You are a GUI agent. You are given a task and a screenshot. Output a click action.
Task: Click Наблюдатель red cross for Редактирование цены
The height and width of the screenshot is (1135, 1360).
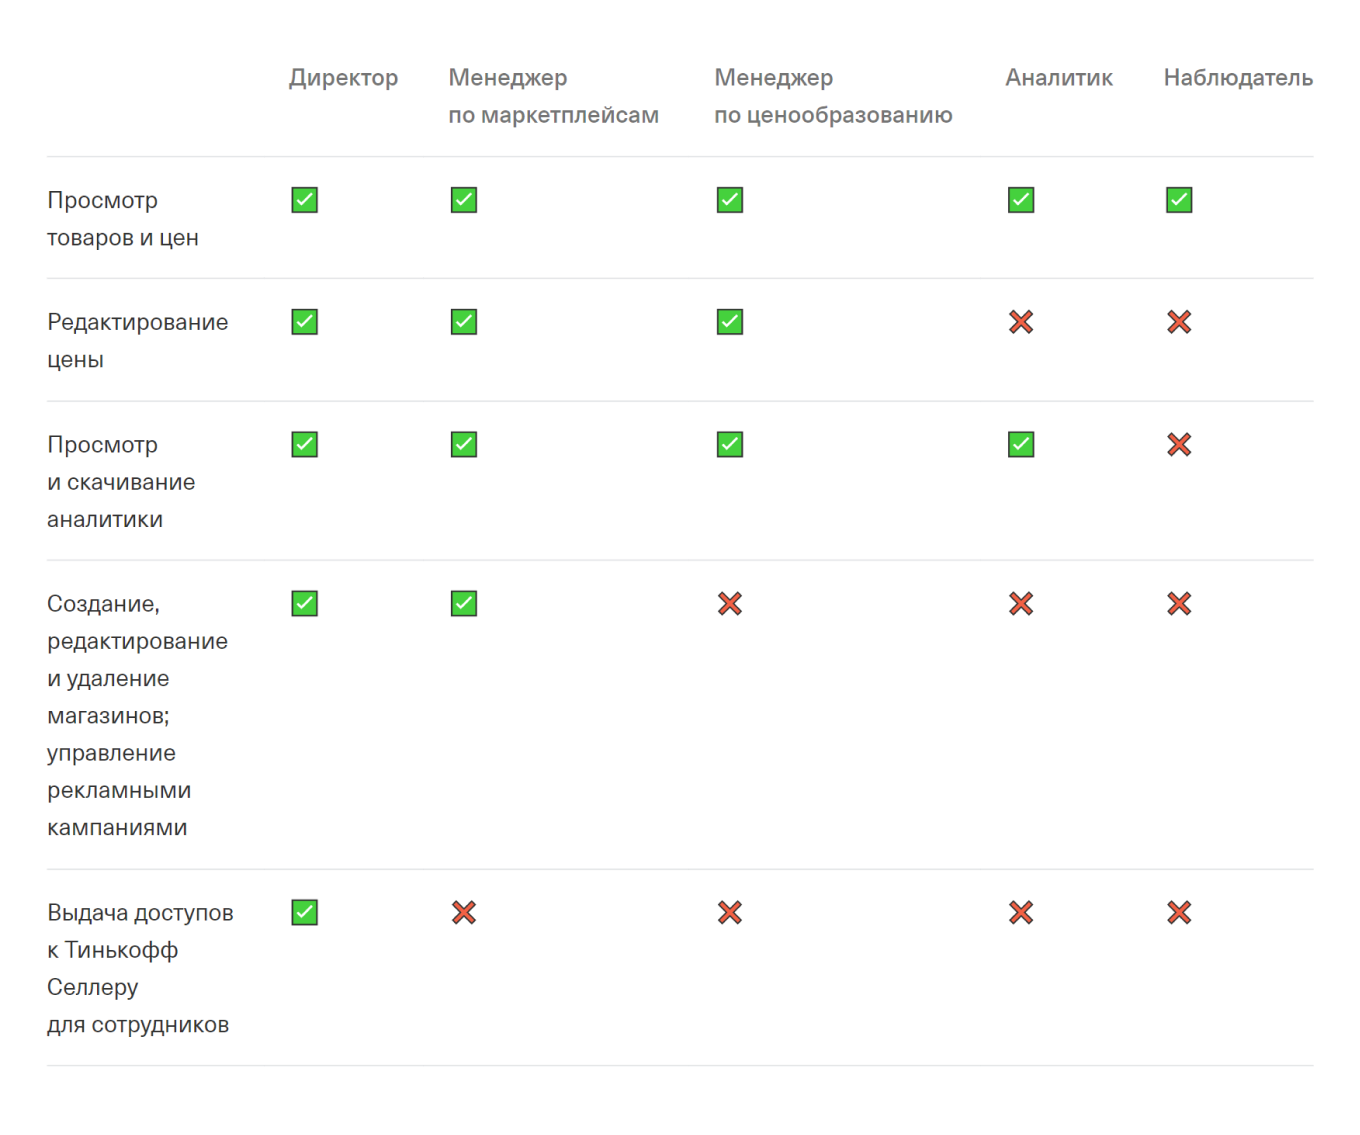[x=1179, y=322]
